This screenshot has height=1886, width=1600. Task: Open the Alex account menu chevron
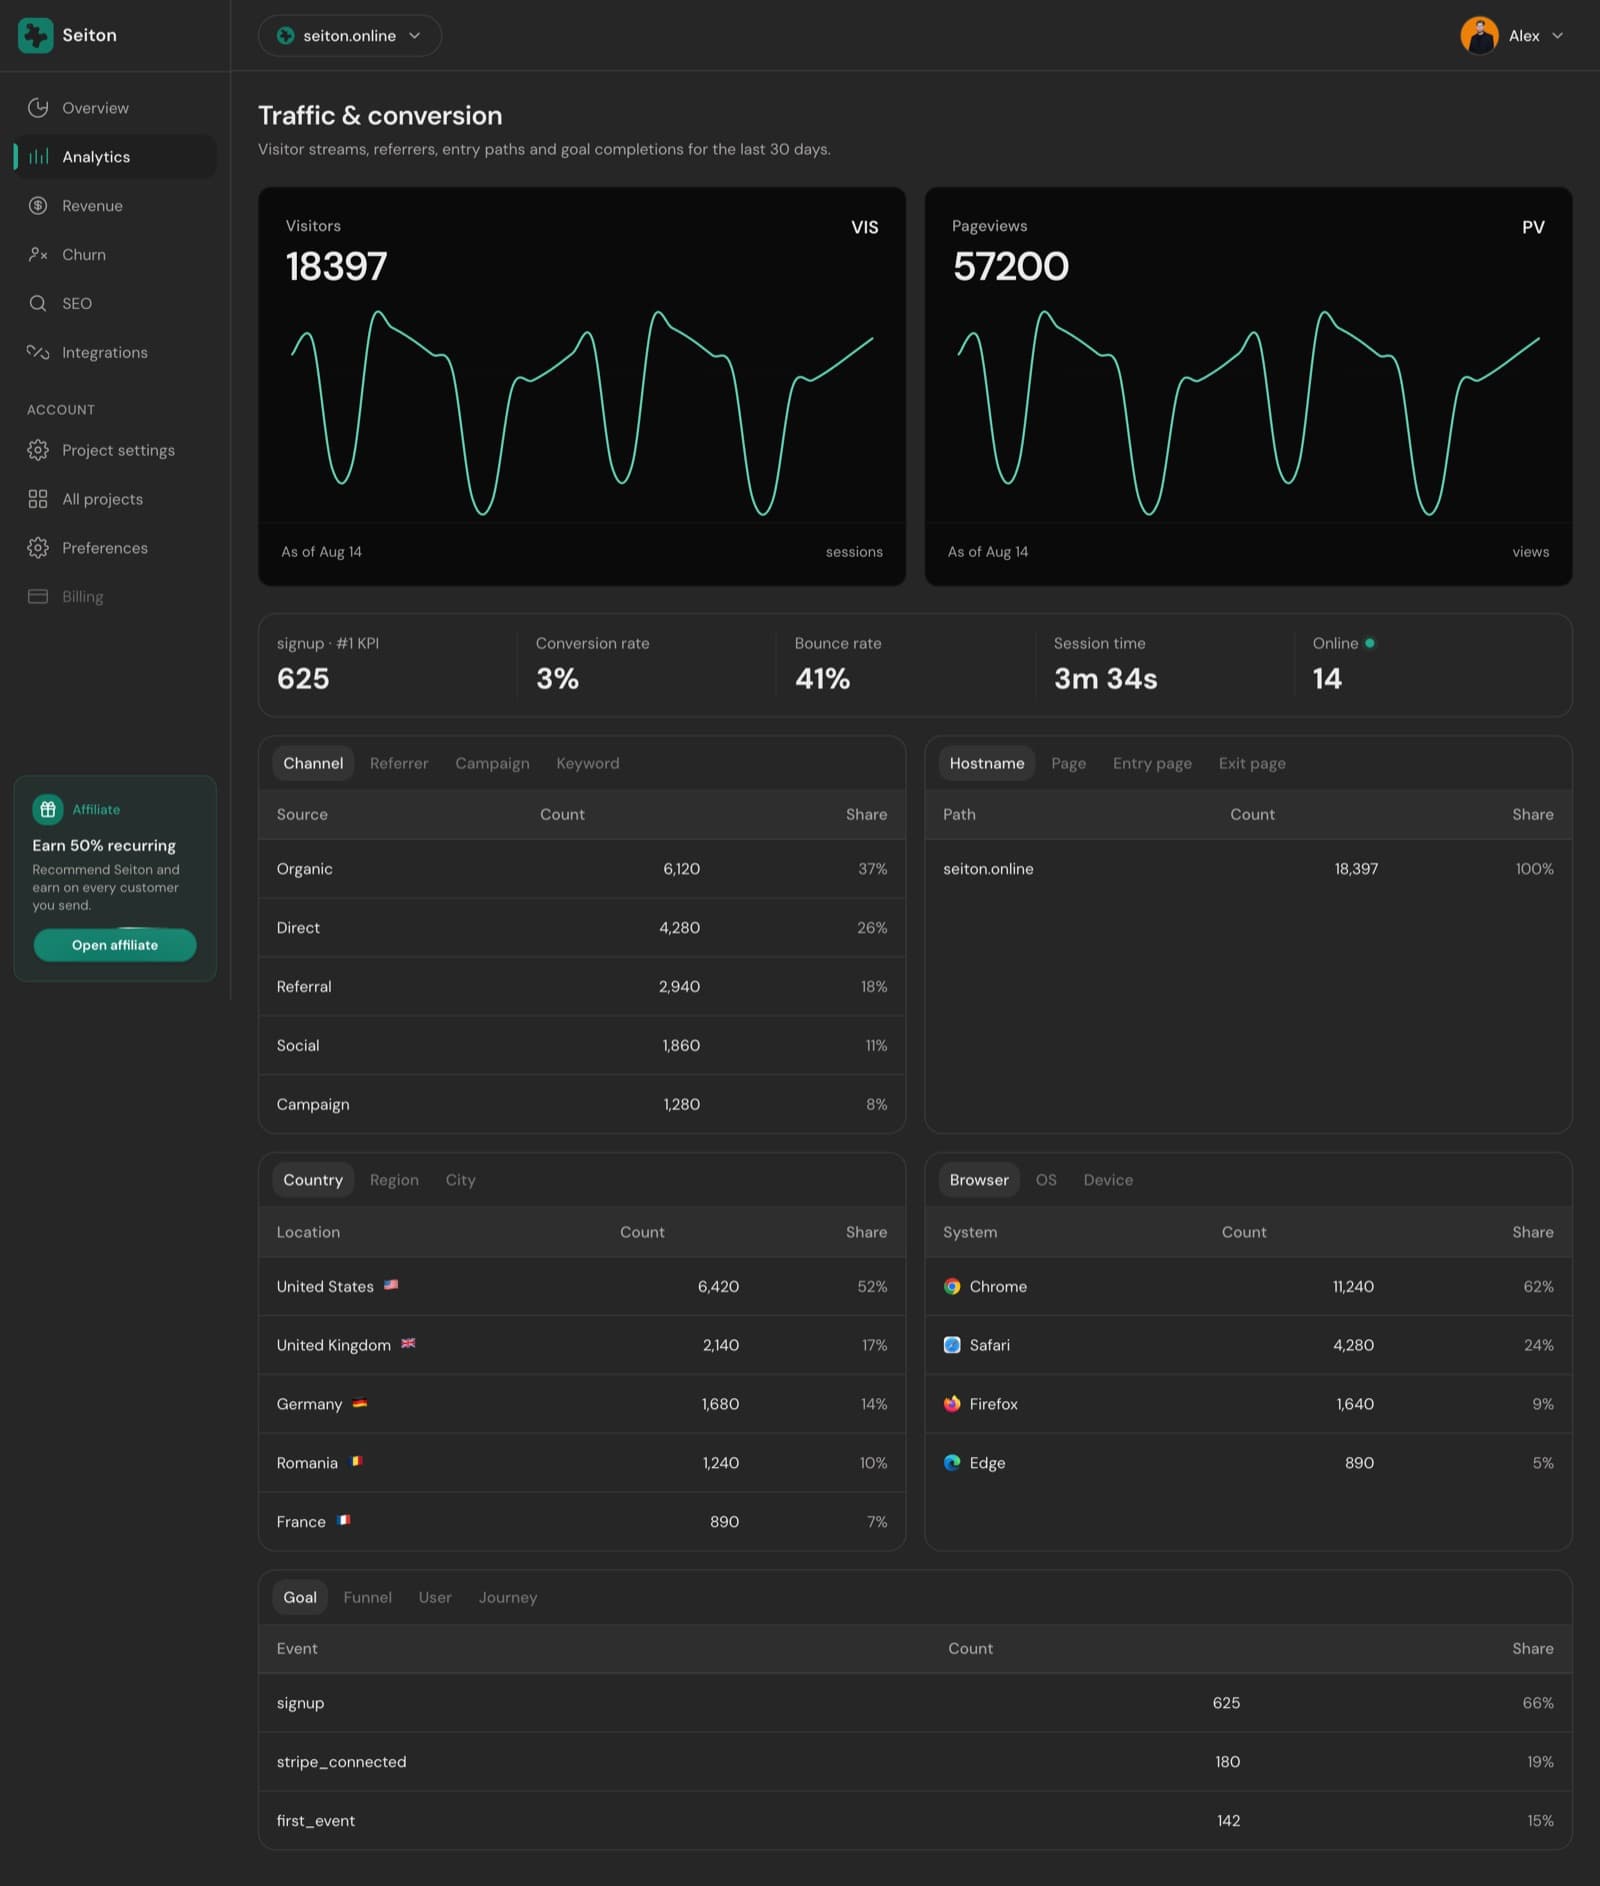tap(1557, 36)
